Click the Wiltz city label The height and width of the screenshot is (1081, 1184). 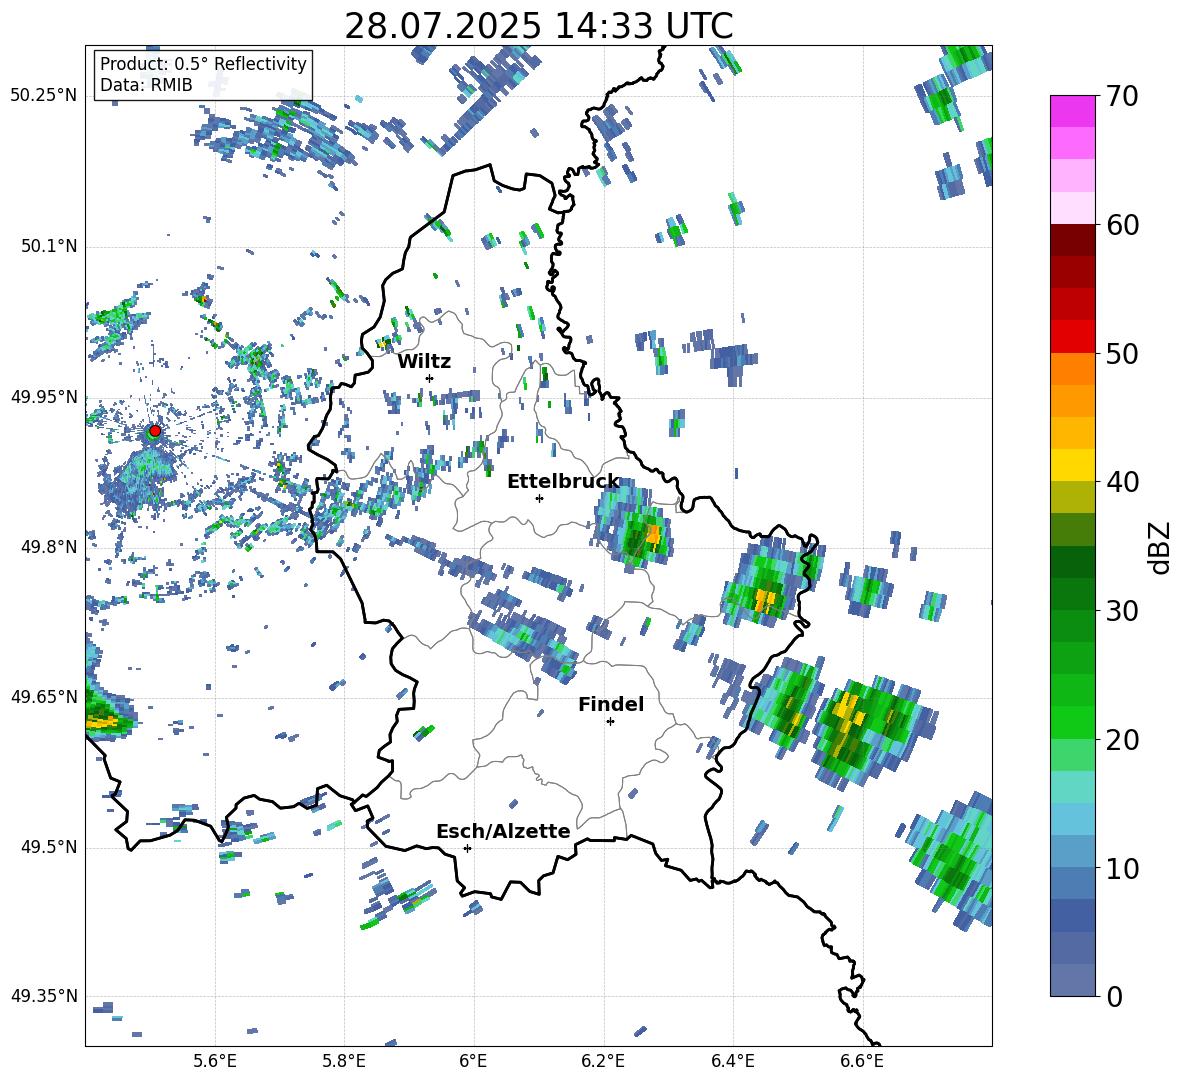click(x=424, y=362)
